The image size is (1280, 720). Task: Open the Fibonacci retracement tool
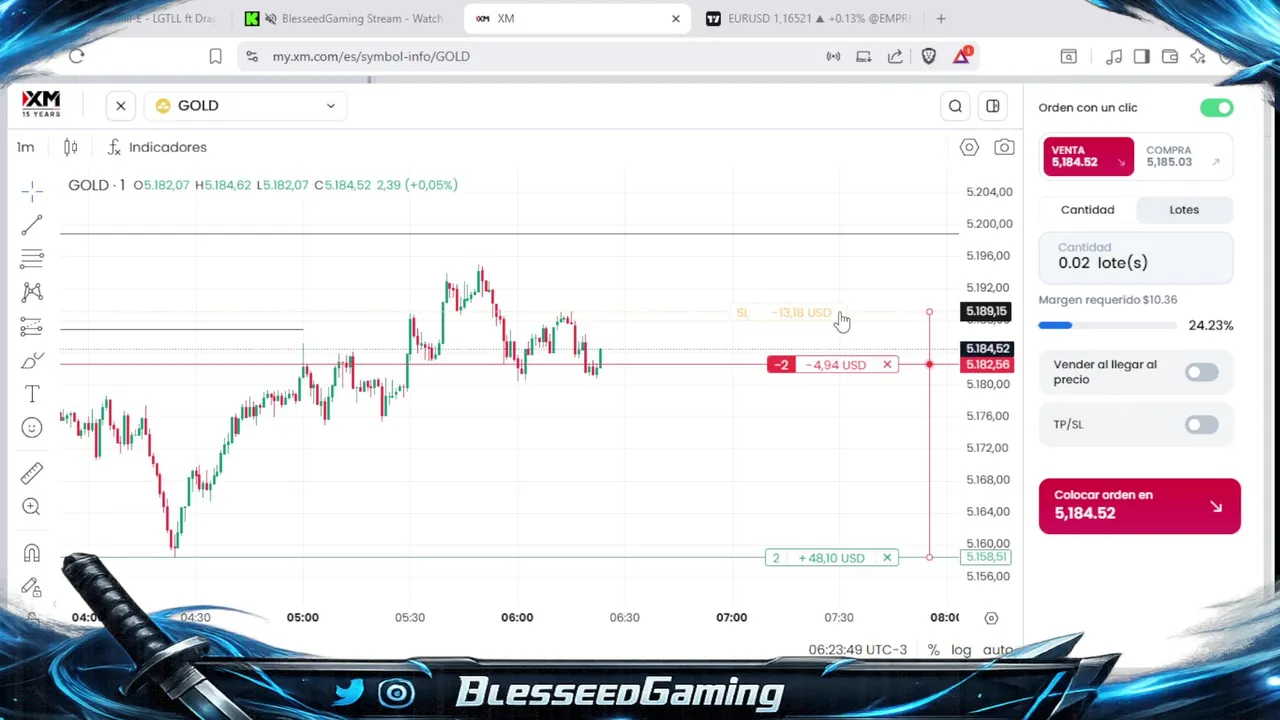point(32,258)
